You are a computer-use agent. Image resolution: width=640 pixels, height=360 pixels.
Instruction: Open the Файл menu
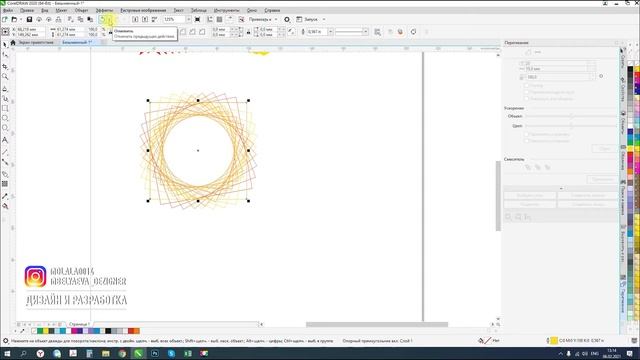click(8, 10)
